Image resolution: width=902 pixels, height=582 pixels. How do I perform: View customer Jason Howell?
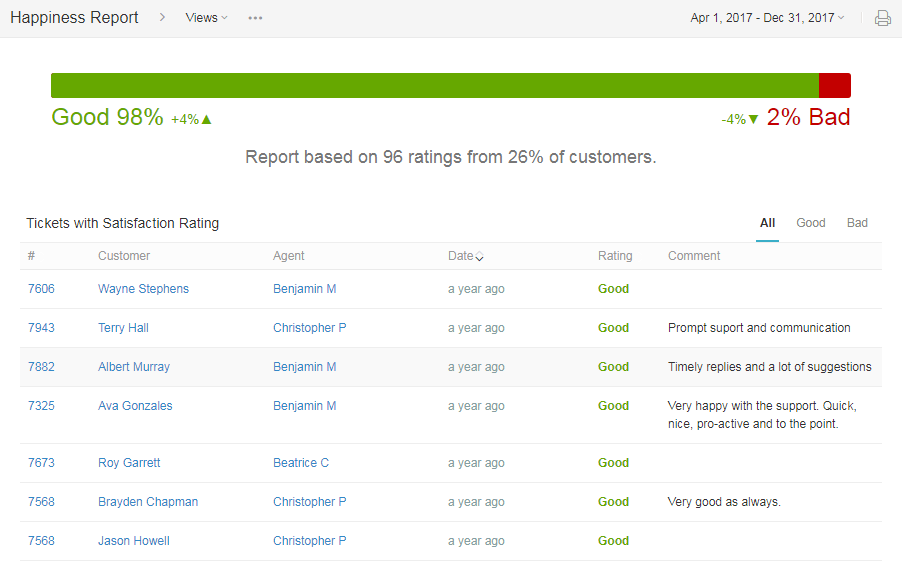[x=133, y=541]
